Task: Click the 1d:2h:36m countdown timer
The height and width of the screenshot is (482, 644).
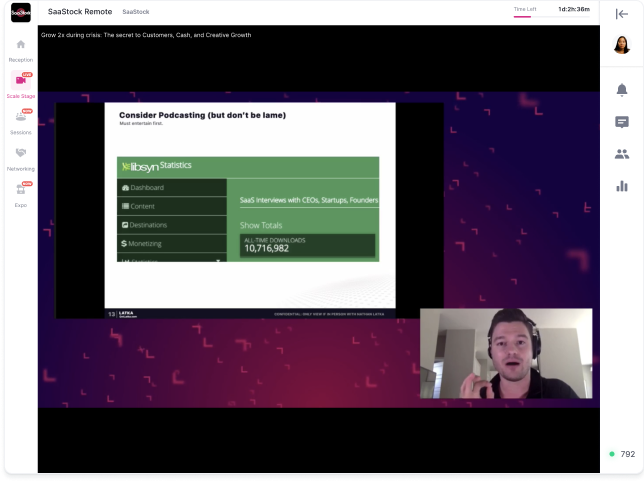Action: pyautogui.click(x=573, y=9)
